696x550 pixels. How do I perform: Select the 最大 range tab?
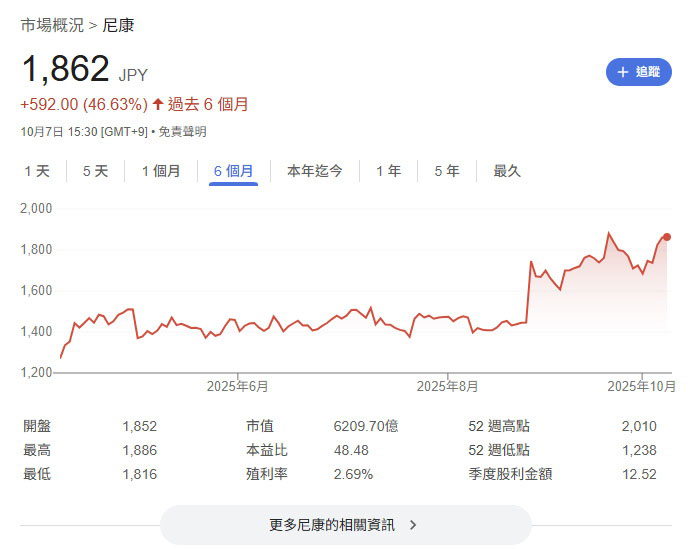point(507,171)
